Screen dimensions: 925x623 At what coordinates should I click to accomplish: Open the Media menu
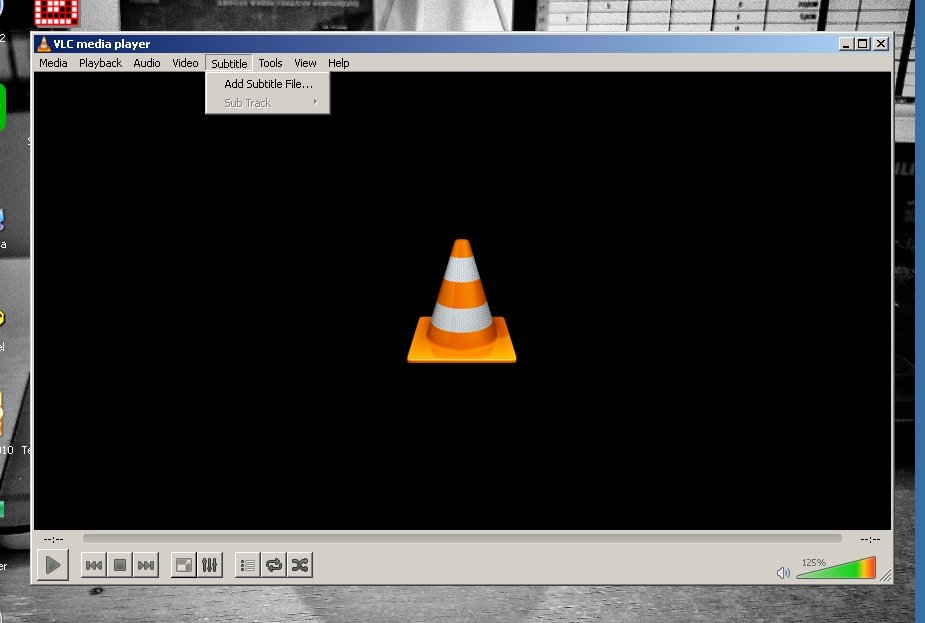[x=53, y=63]
